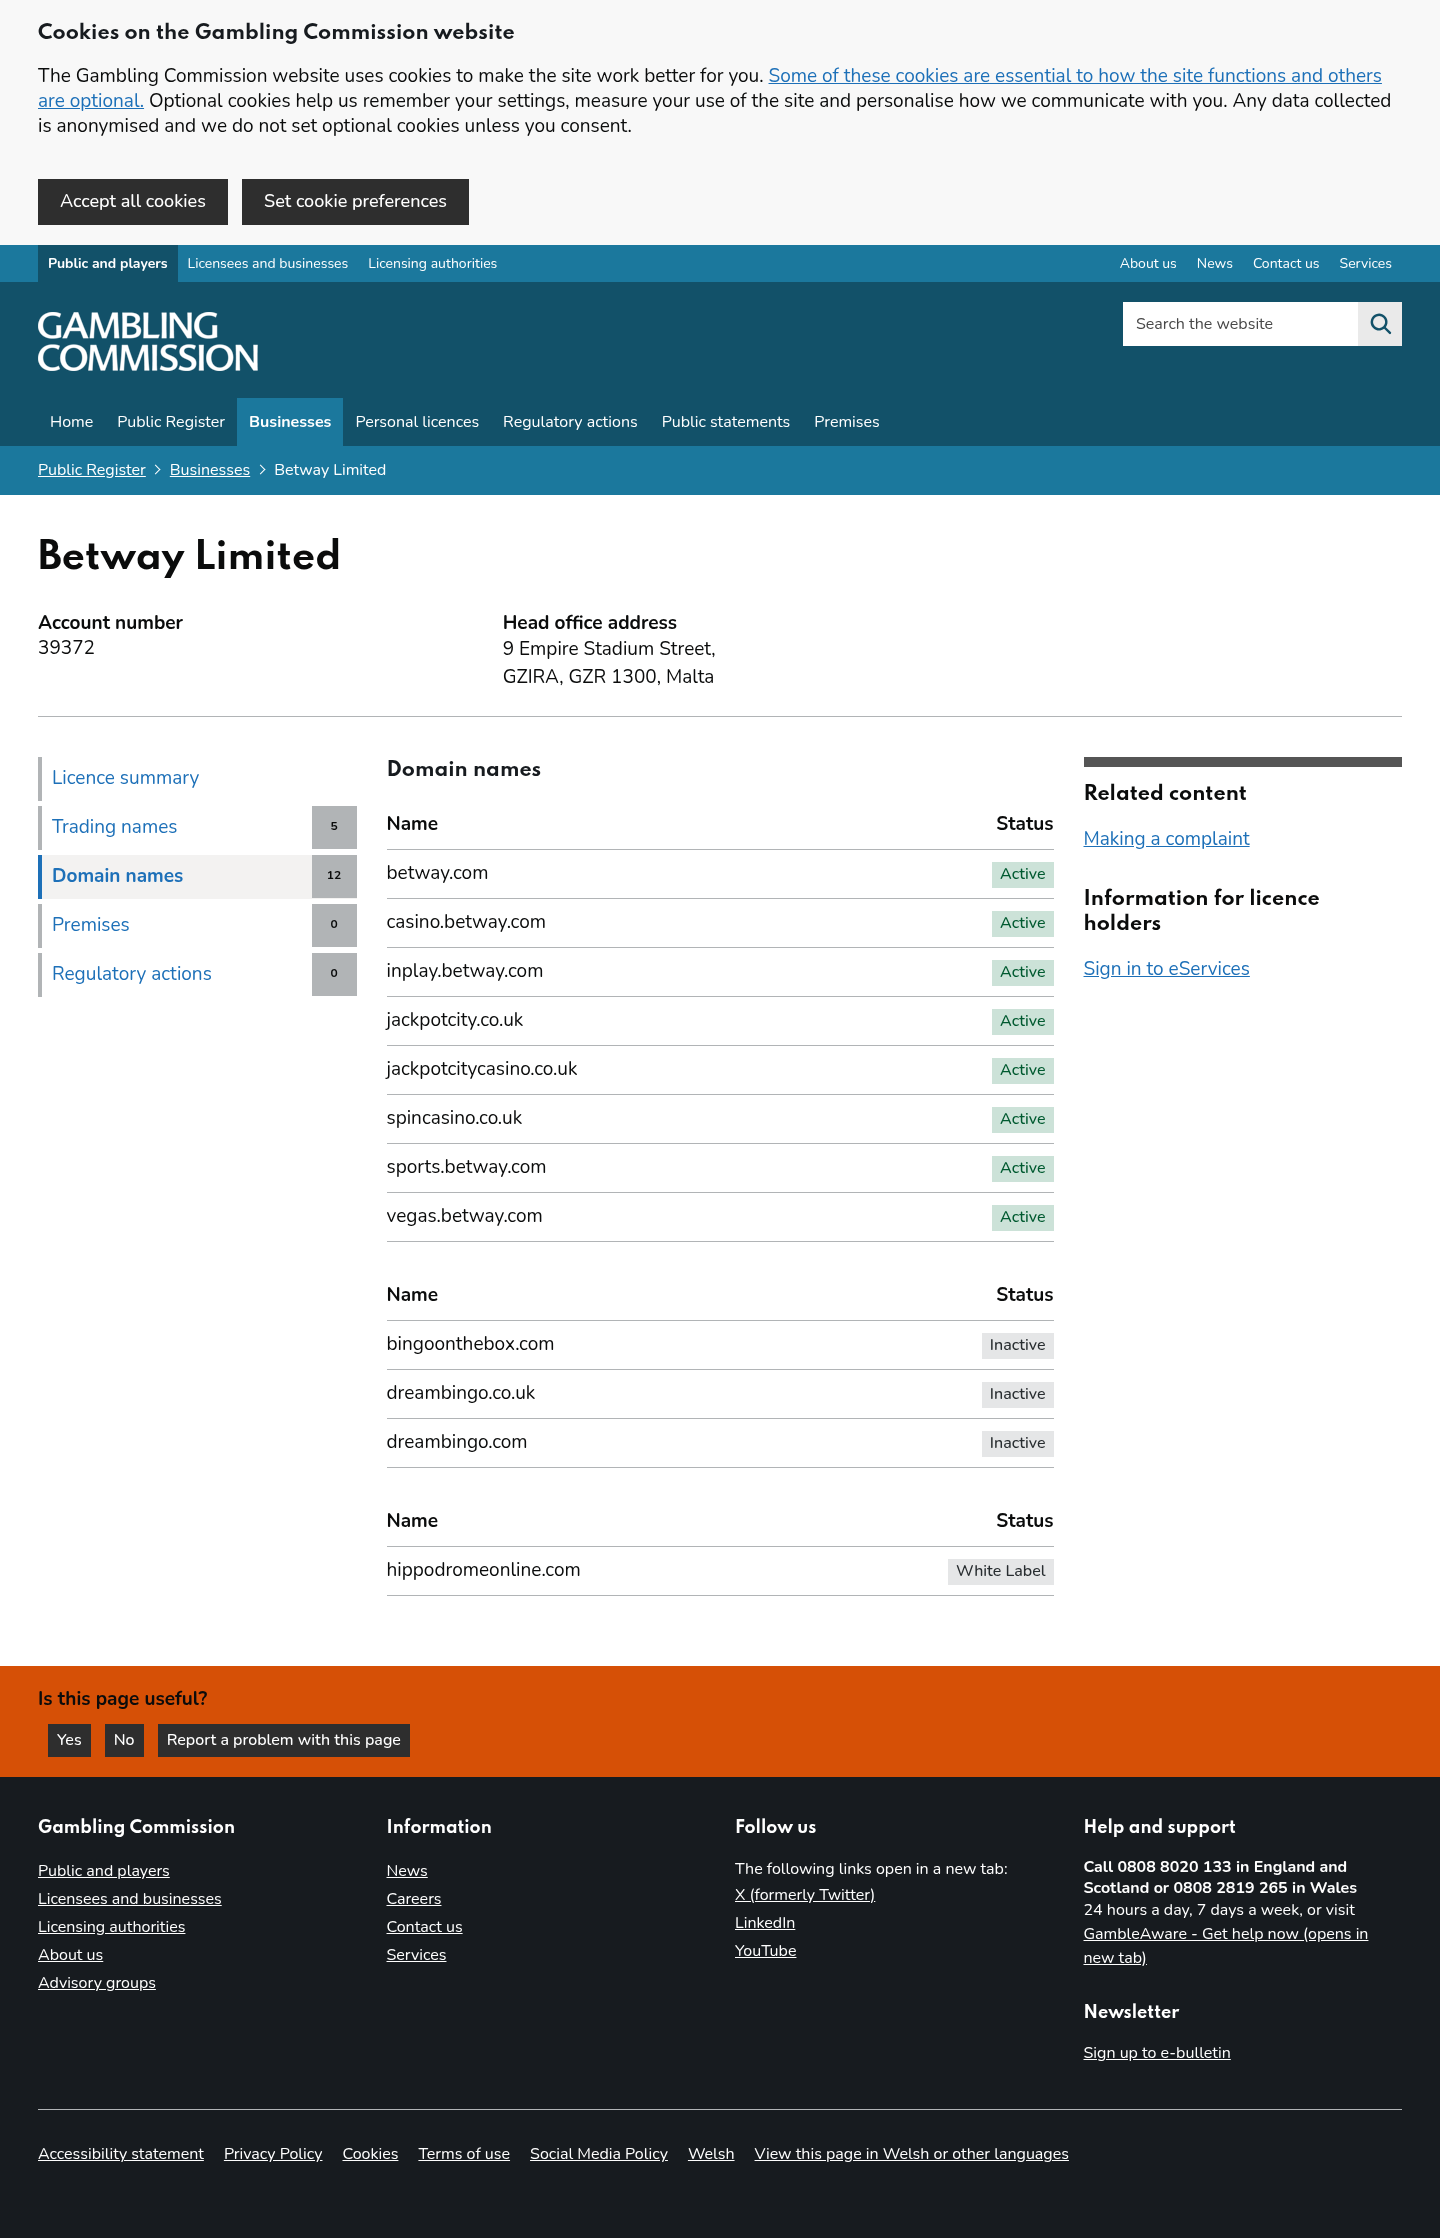The image size is (1440, 2238).
Task: Sign up to e-bulletin
Action: pos(1157,2053)
